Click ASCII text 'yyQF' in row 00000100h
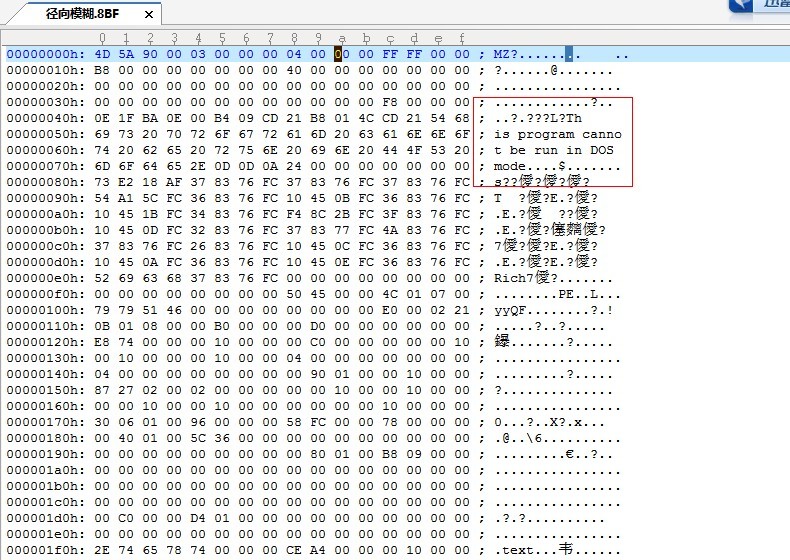The image size is (790, 560). pyautogui.click(x=509, y=310)
